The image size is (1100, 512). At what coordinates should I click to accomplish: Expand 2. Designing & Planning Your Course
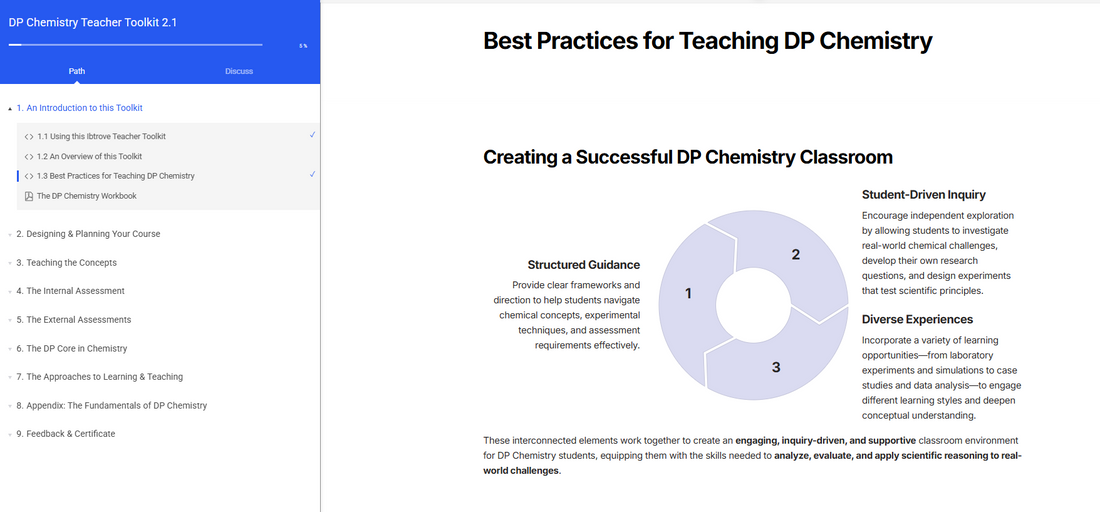(x=10, y=234)
